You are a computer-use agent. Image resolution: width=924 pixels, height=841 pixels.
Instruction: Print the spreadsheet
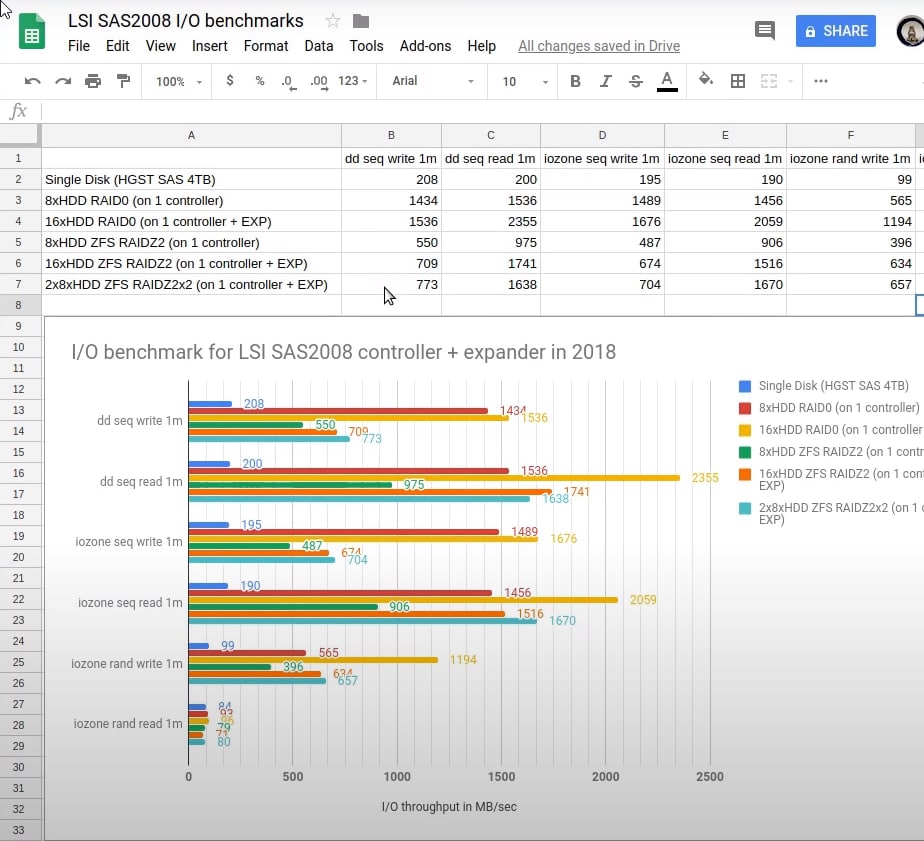click(93, 81)
